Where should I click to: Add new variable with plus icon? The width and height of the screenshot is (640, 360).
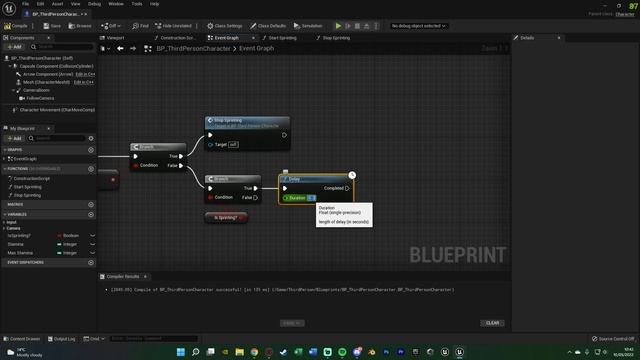click(91, 214)
